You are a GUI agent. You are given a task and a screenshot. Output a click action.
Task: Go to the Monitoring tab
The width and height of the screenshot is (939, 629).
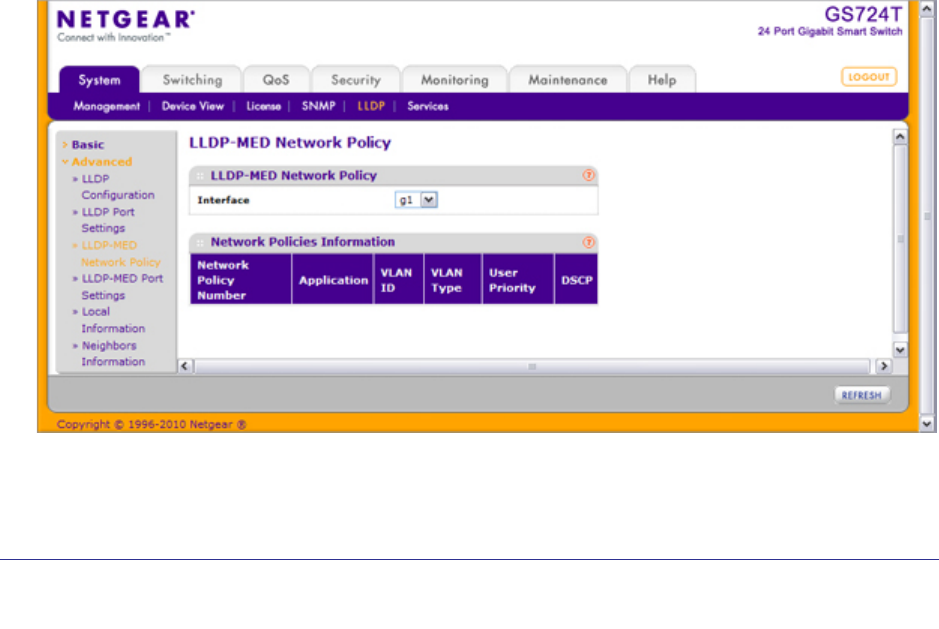pyautogui.click(x=455, y=80)
